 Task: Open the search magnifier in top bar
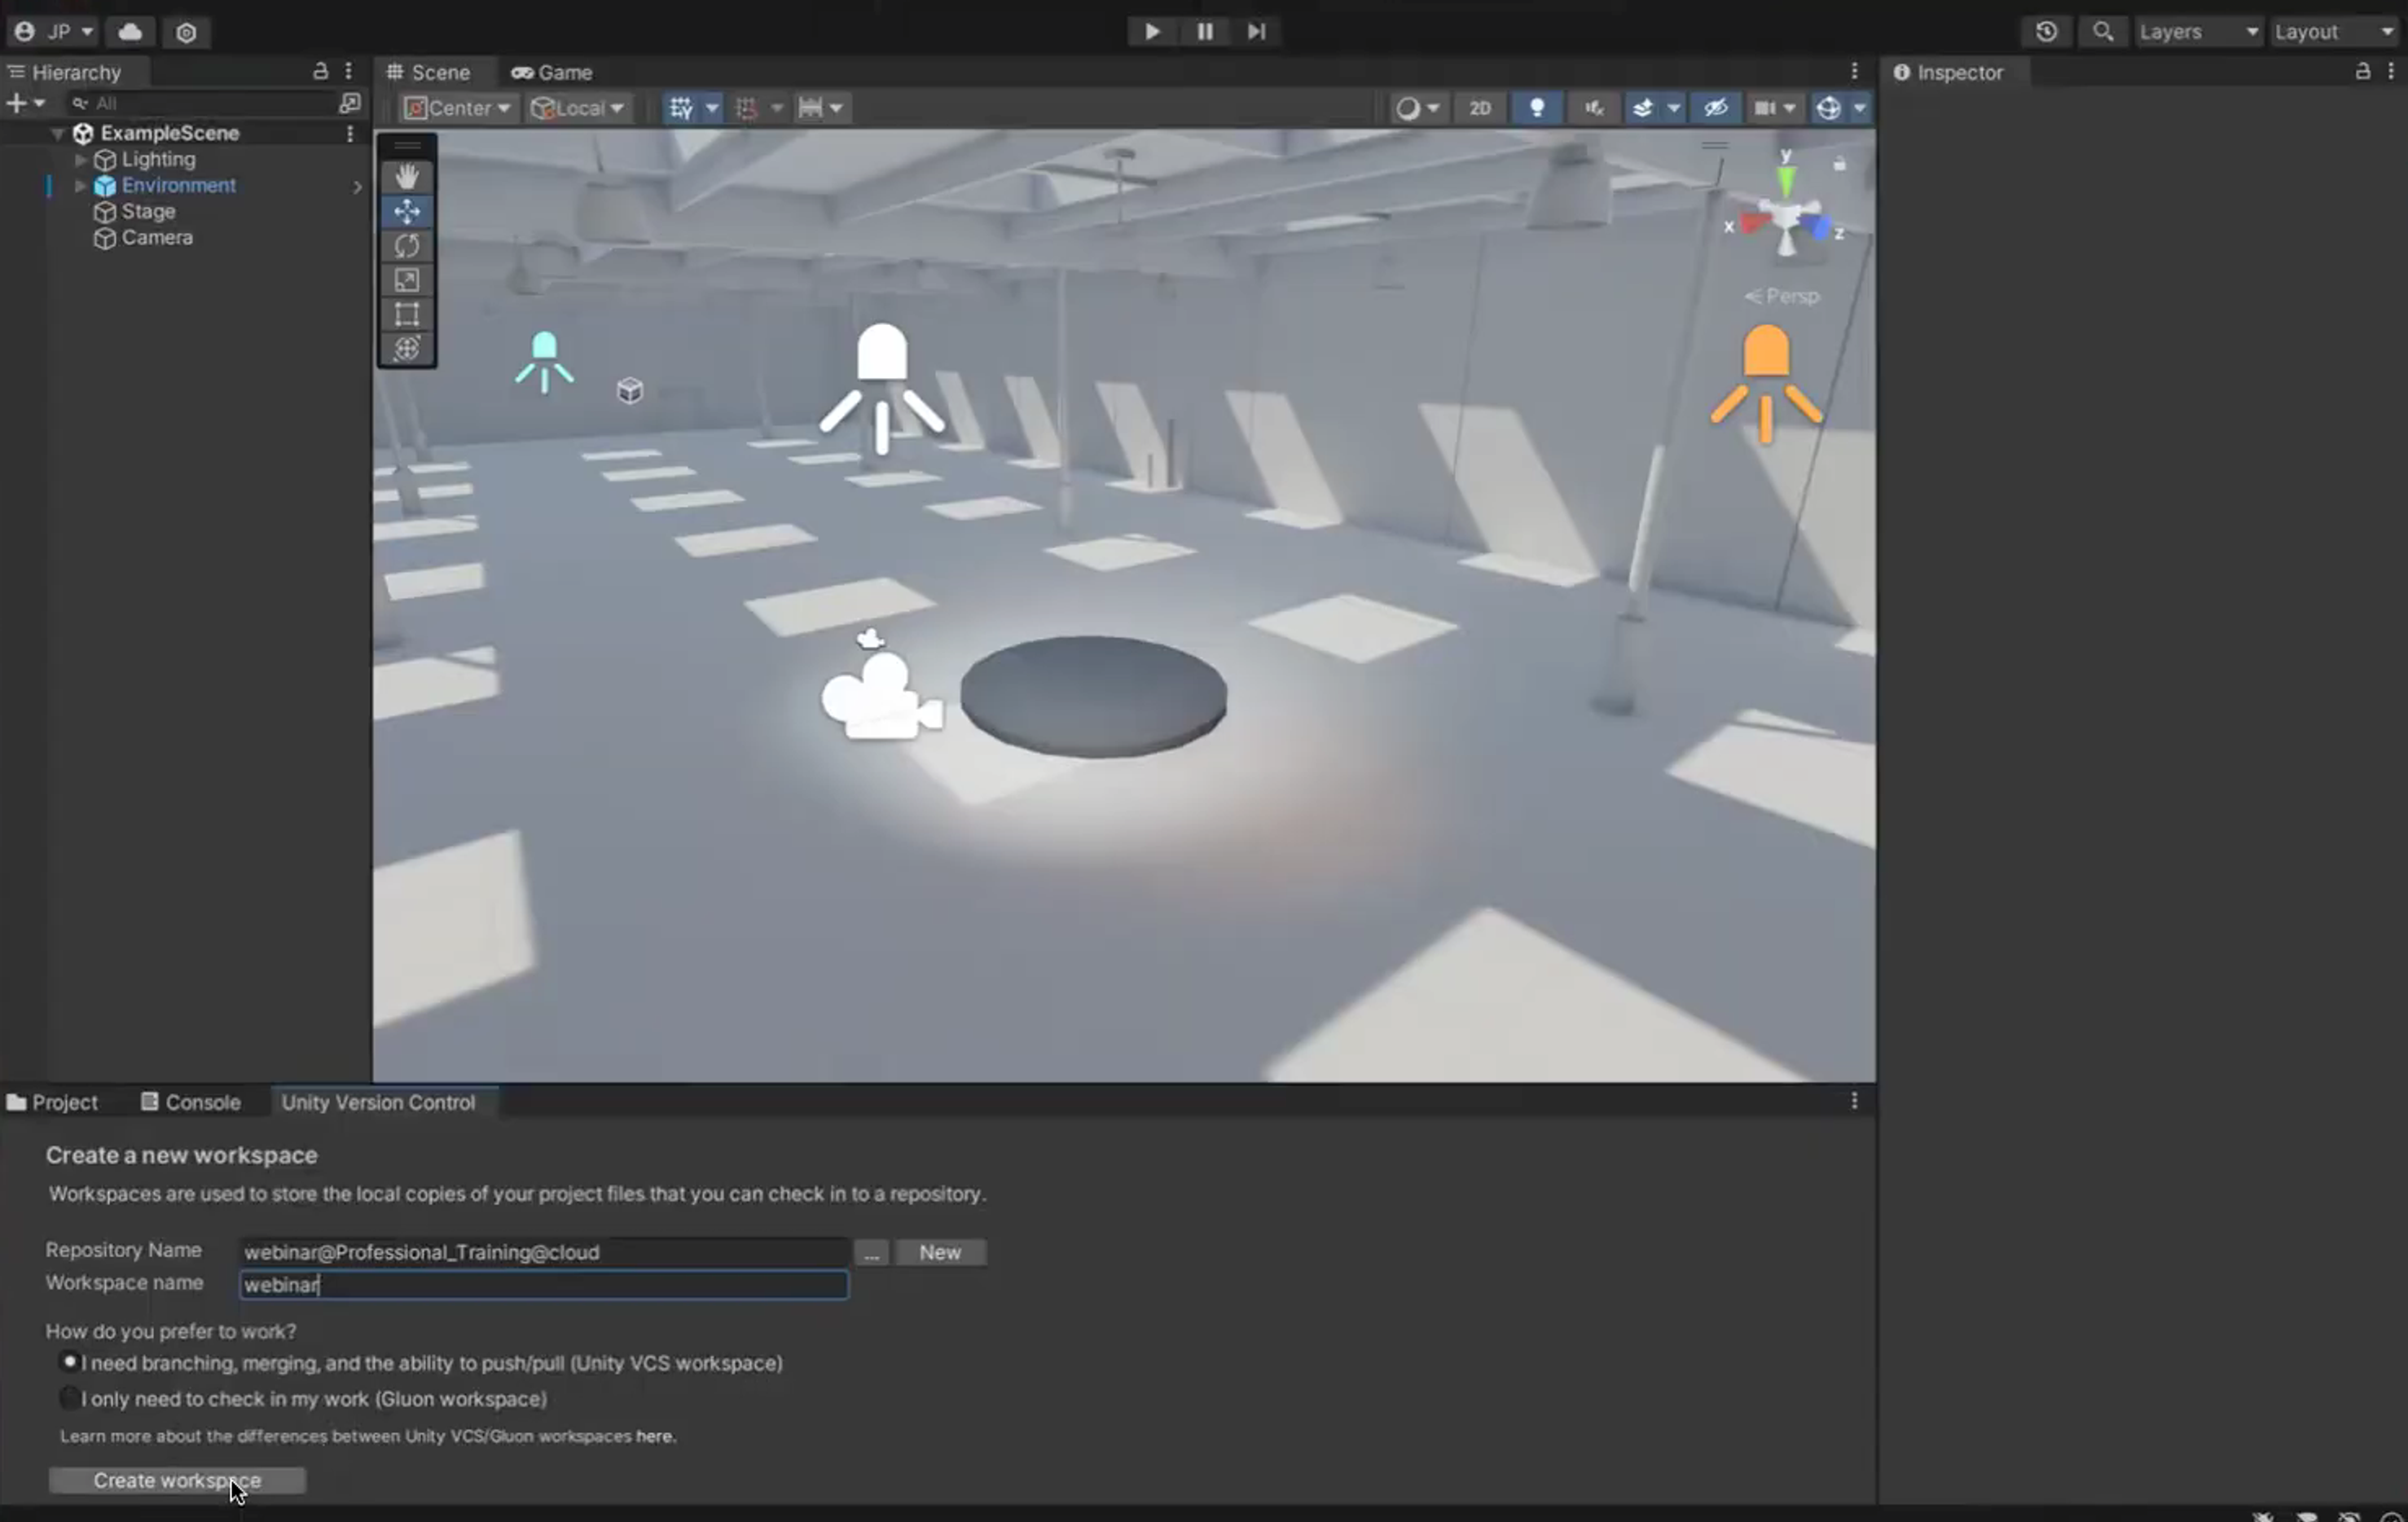(2103, 32)
